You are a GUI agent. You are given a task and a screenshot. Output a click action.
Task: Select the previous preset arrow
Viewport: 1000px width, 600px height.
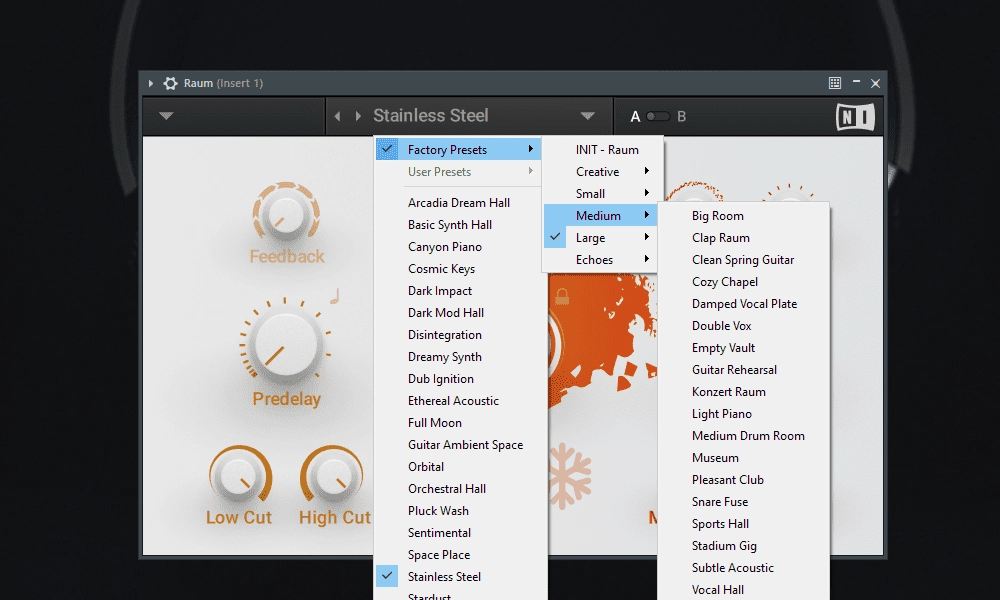[337, 116]
